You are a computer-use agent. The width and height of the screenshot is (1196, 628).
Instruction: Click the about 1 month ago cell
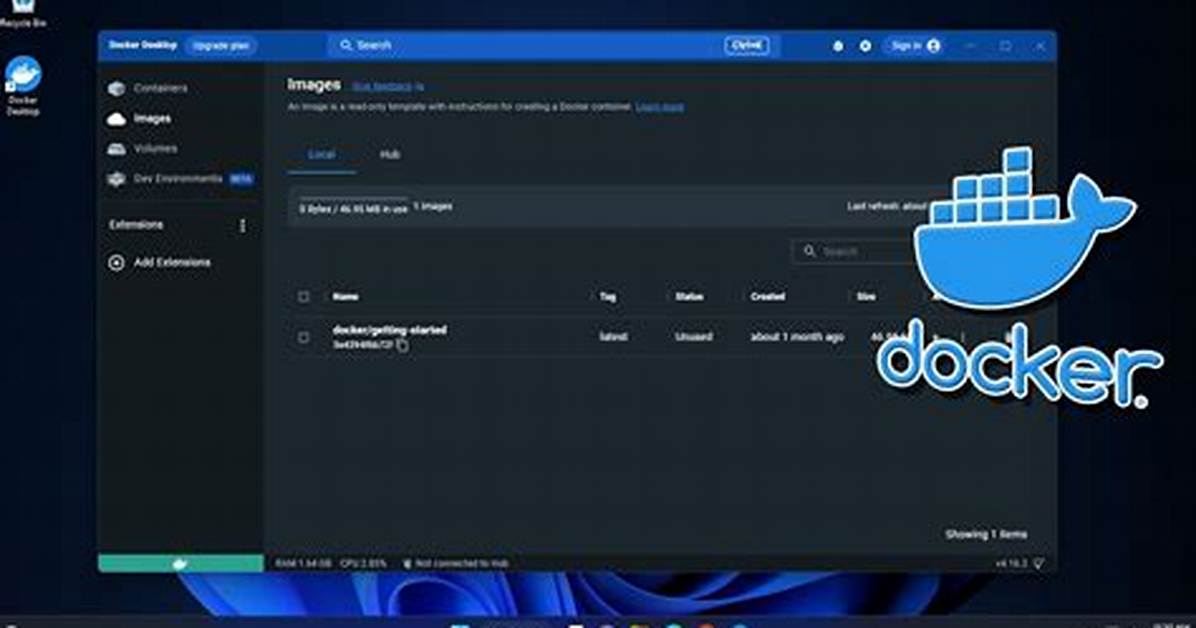pyautogui.click(x=797, y=337)
